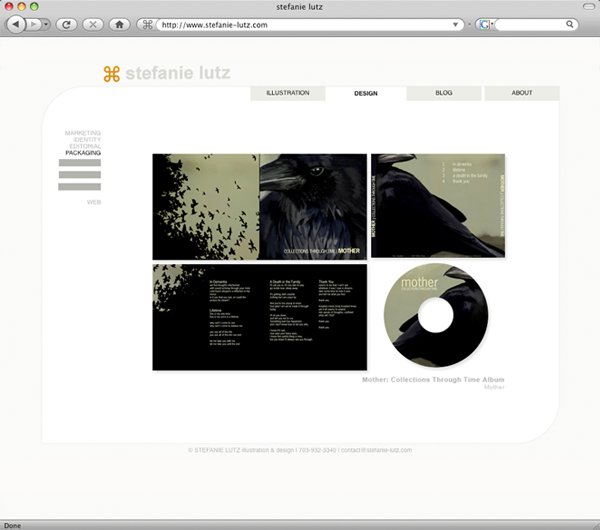The width and height of the screenshot is (600, 530).
Task: Reload the page with the refresh button
Action: point(67,24)
